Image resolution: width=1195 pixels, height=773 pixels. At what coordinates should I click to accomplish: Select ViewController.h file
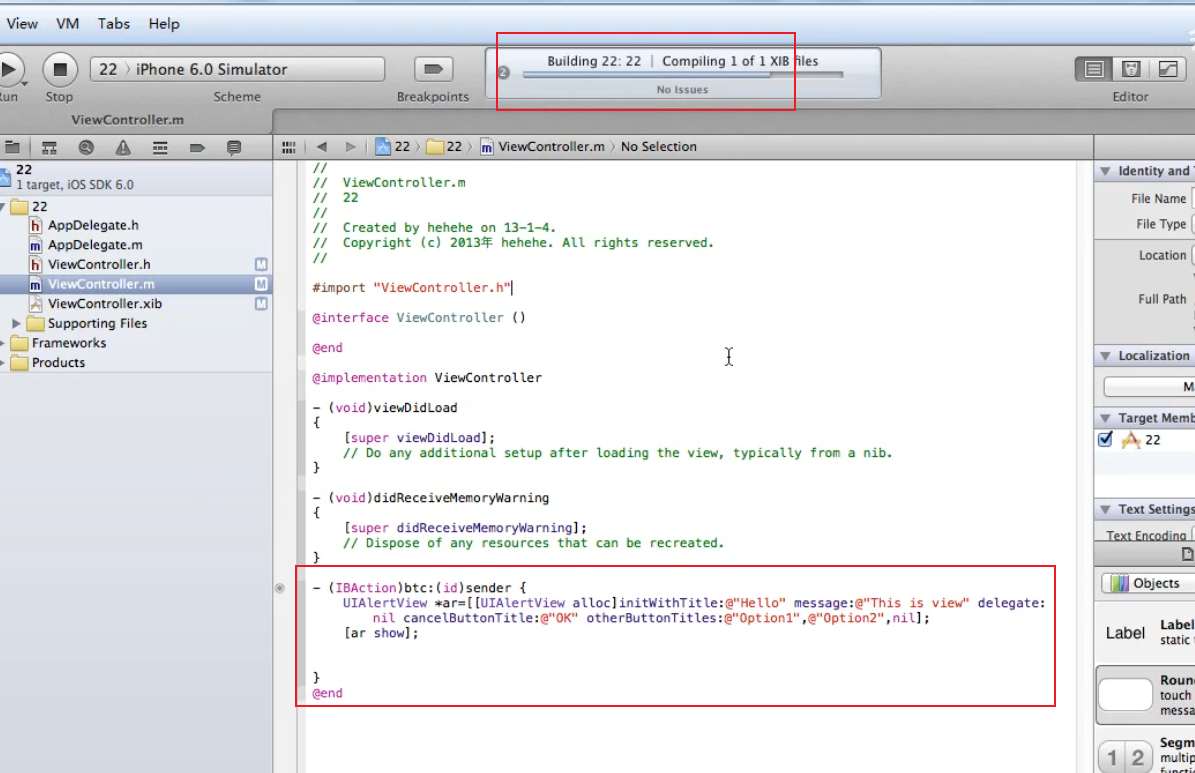point(99,265)
